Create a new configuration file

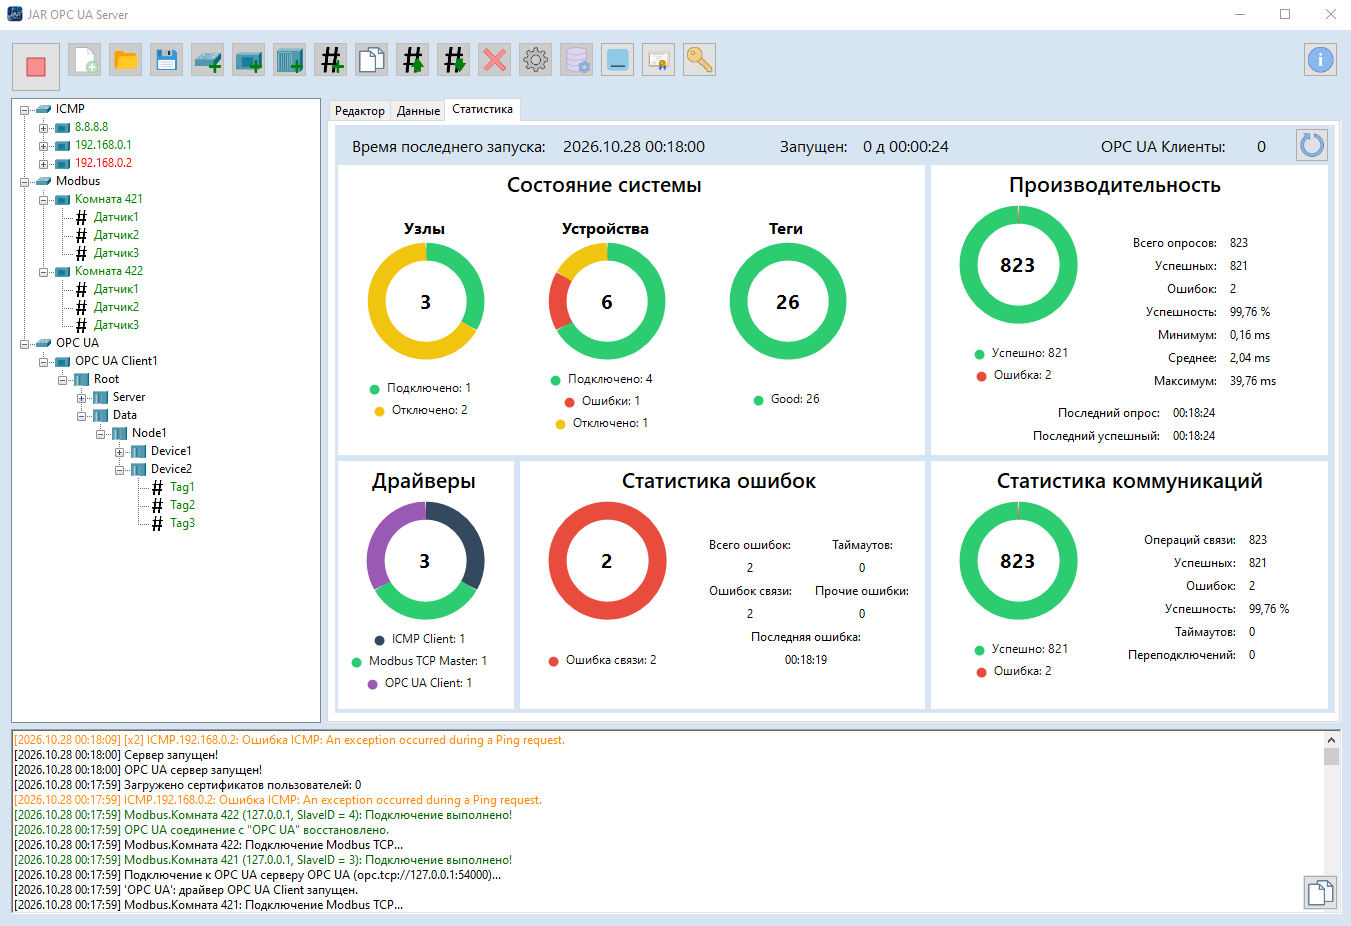tap(85, 60)
